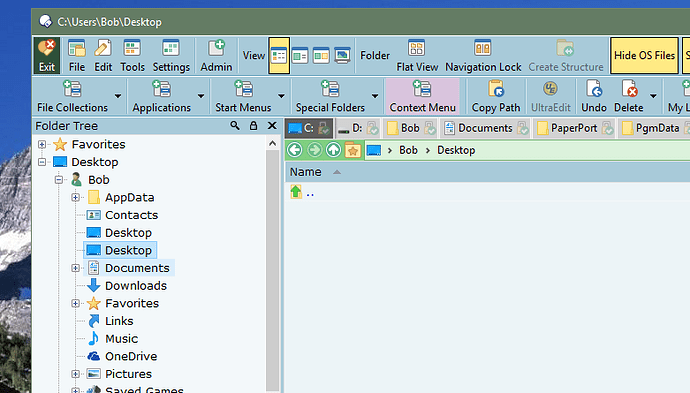690x393 pixels.
Task: Switch to the C: drive tab
Action: pos(309,128)
